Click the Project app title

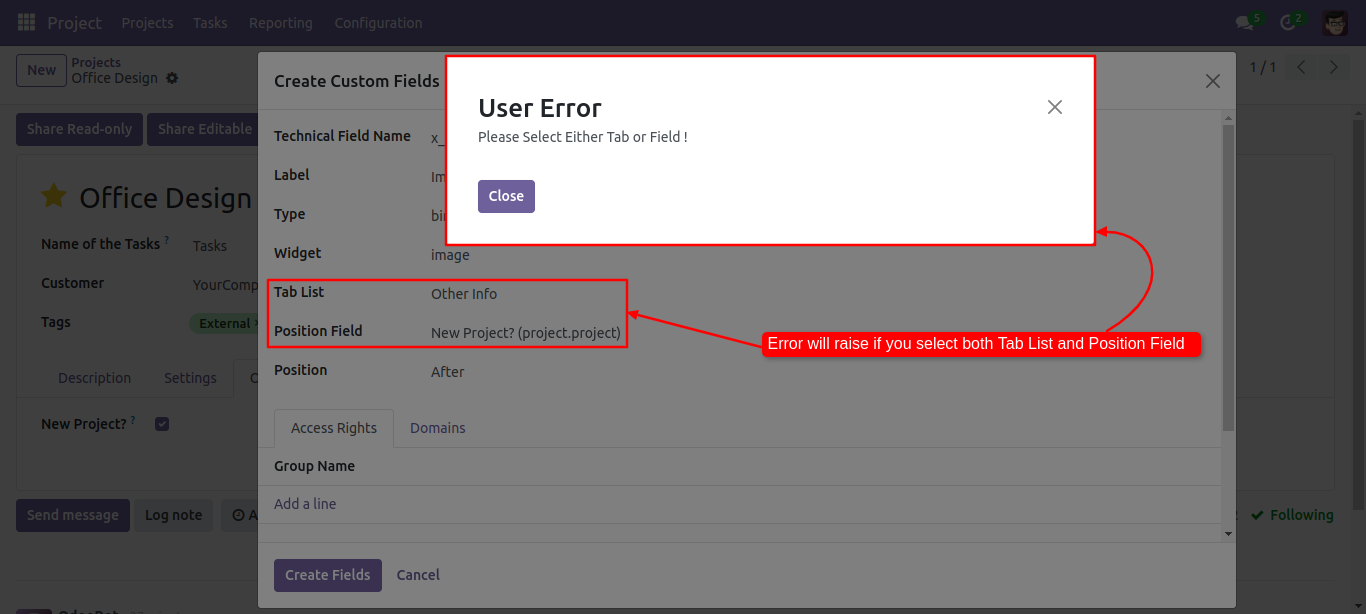pos(74,22)
